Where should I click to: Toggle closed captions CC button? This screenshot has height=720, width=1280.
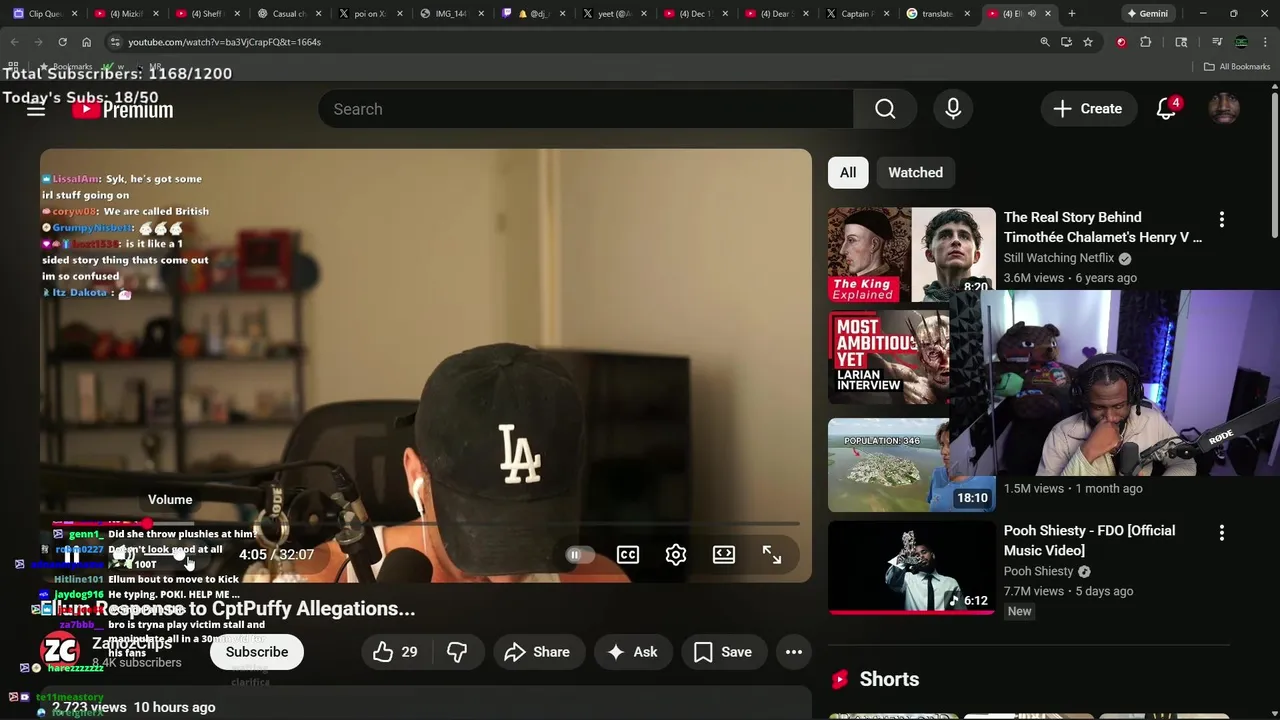[x=628, y=555]
